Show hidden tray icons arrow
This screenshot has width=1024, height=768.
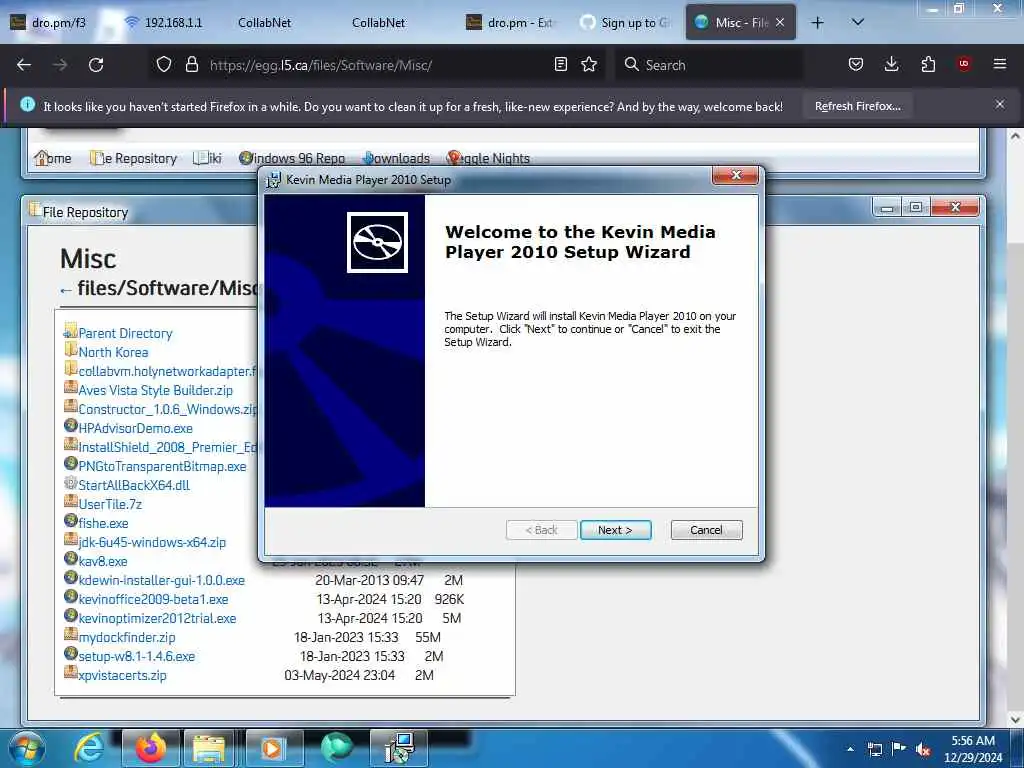click(x=850, y=749)
